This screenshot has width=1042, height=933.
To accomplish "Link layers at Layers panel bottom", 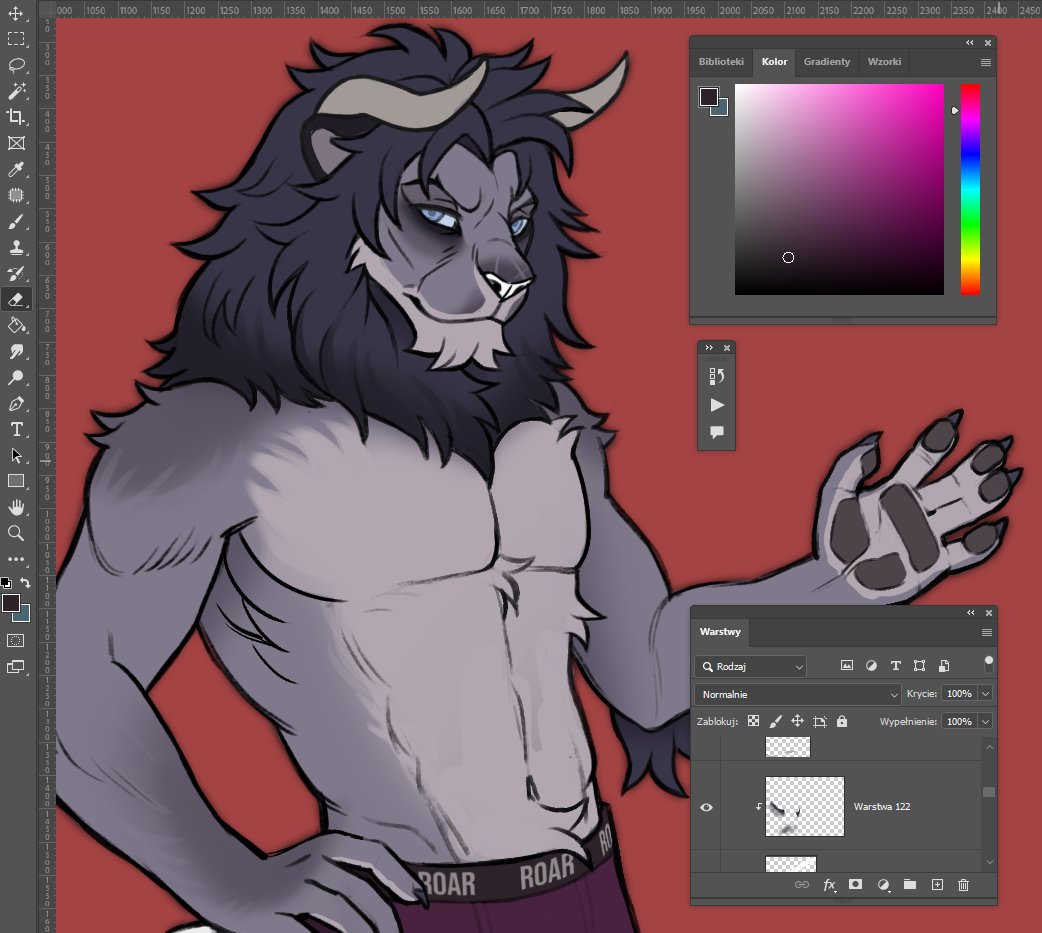I will (x=802, y=884).
